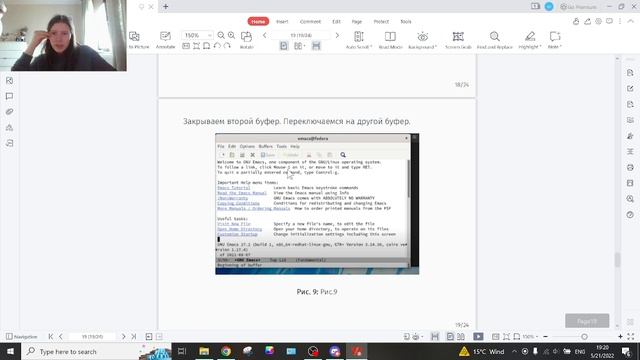Go to previous page in toolbar

264,36
